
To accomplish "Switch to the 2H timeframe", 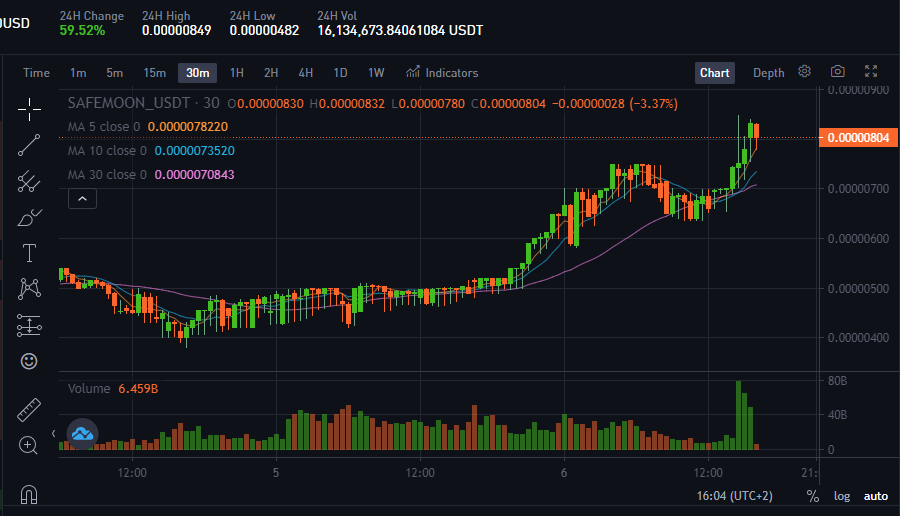I will 271,73.
